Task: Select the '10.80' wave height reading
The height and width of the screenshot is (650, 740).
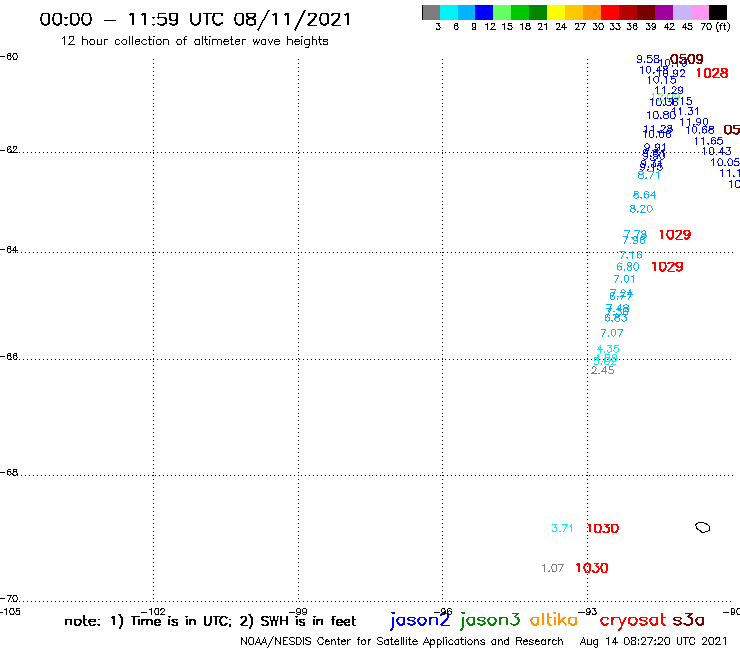Action: point(660,115)
